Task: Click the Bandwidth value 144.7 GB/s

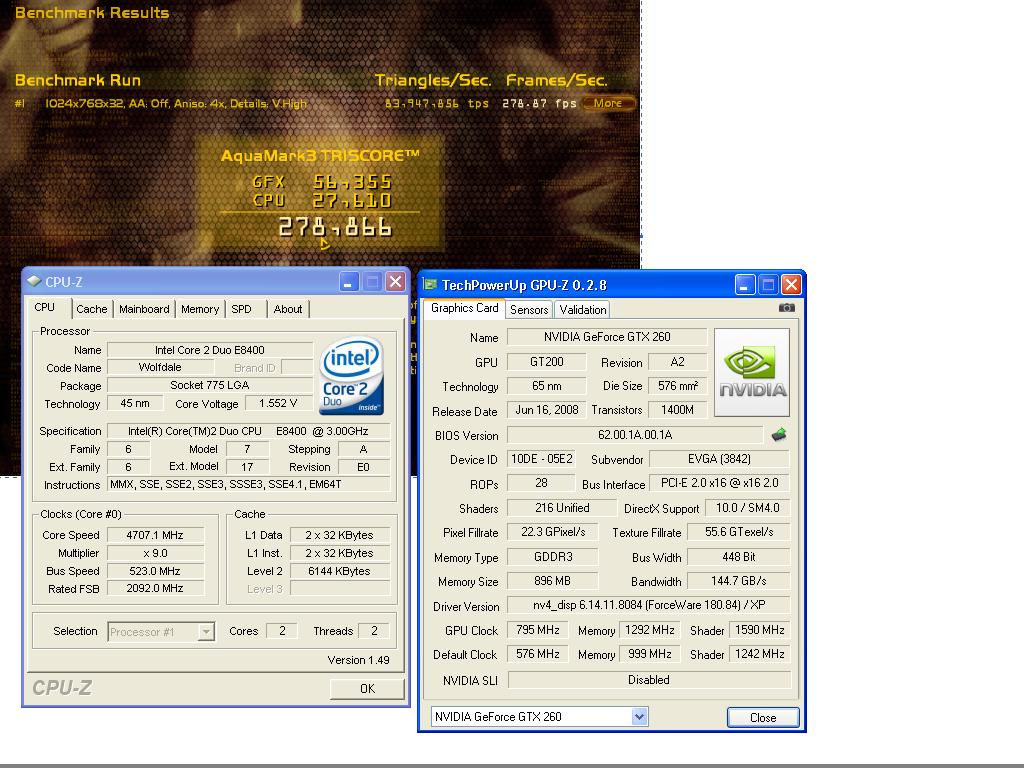Action: 739,581
